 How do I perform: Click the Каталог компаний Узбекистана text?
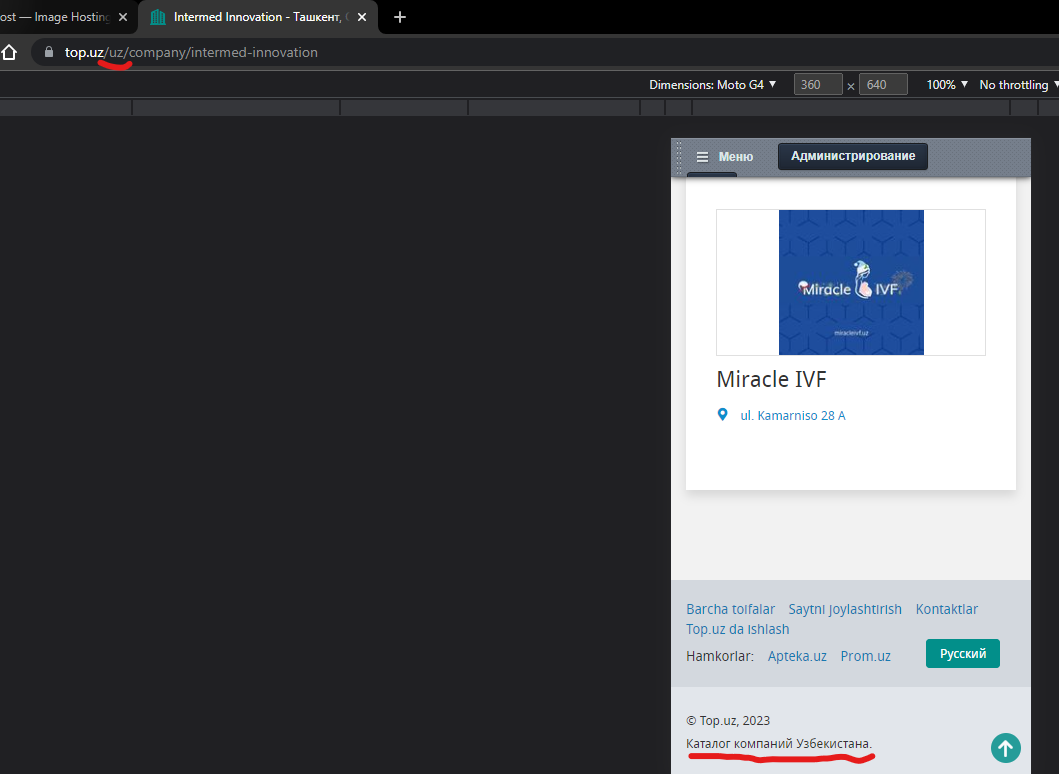tap(779, 744)
